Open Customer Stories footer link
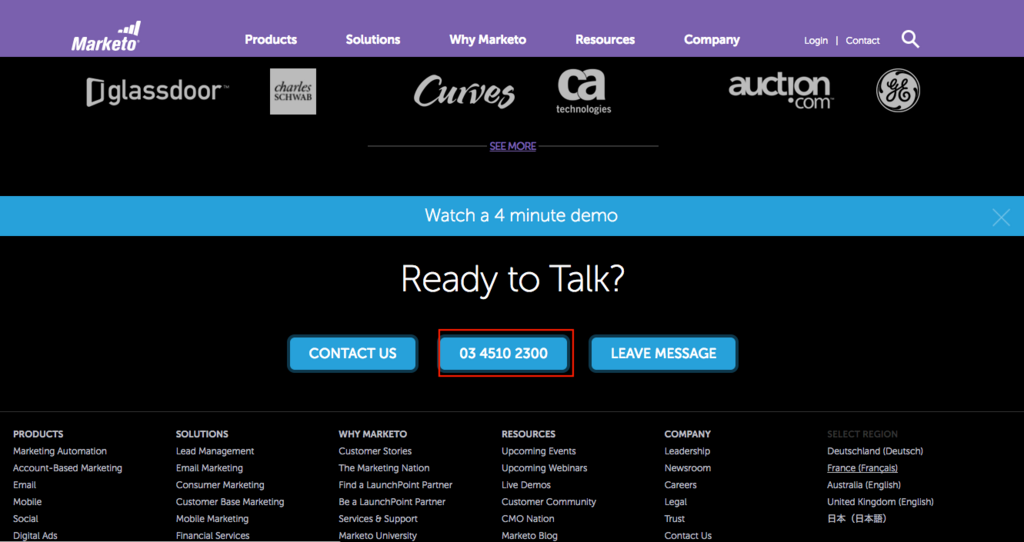 pos(375,451)
